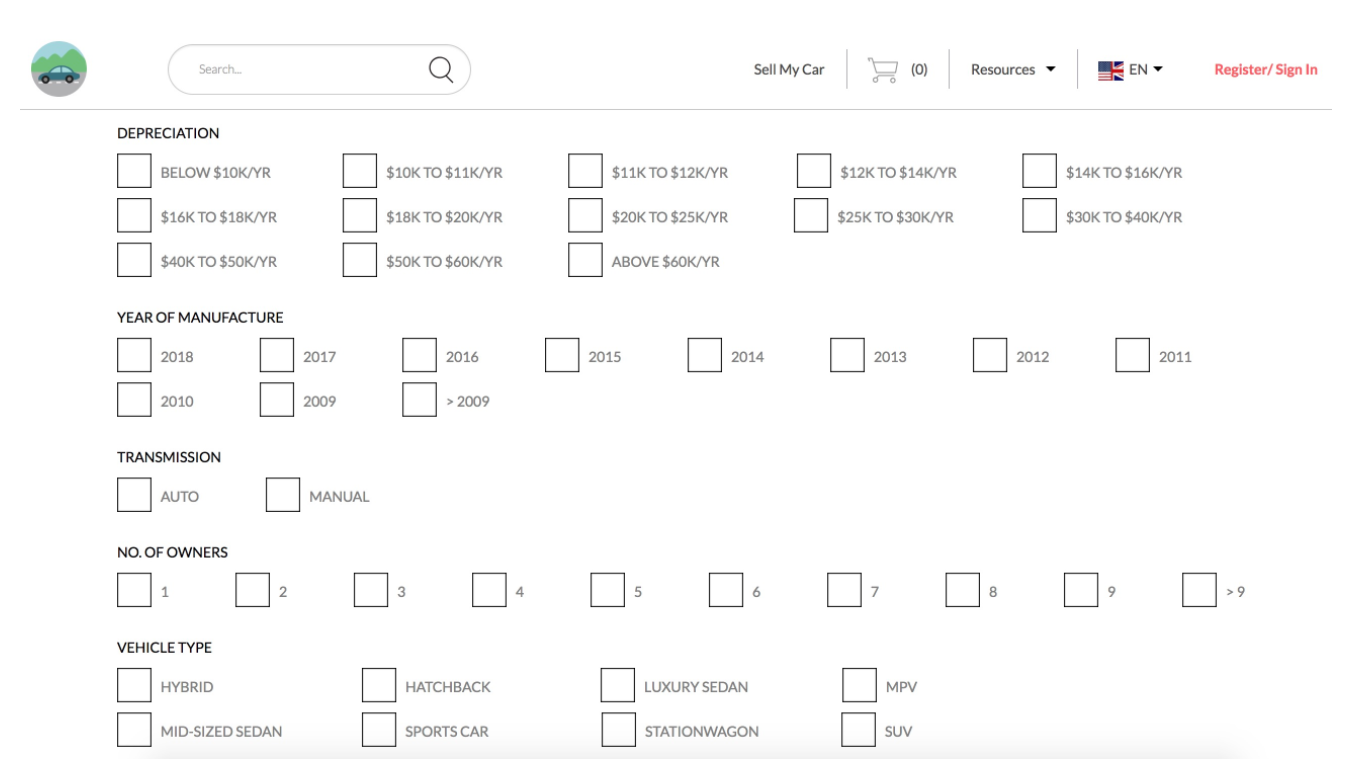
Task: Select the > 2009 year checkbox
Action: (x=420, y=400)
